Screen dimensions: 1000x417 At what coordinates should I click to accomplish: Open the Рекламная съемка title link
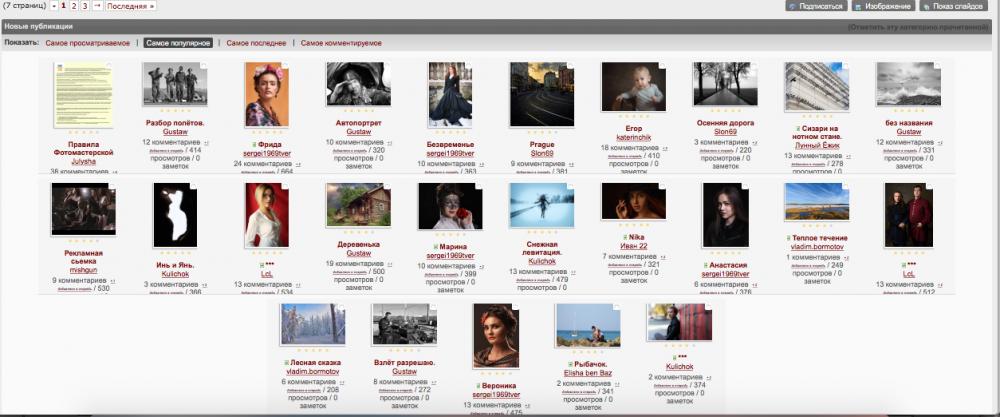(x=83, y=257)
